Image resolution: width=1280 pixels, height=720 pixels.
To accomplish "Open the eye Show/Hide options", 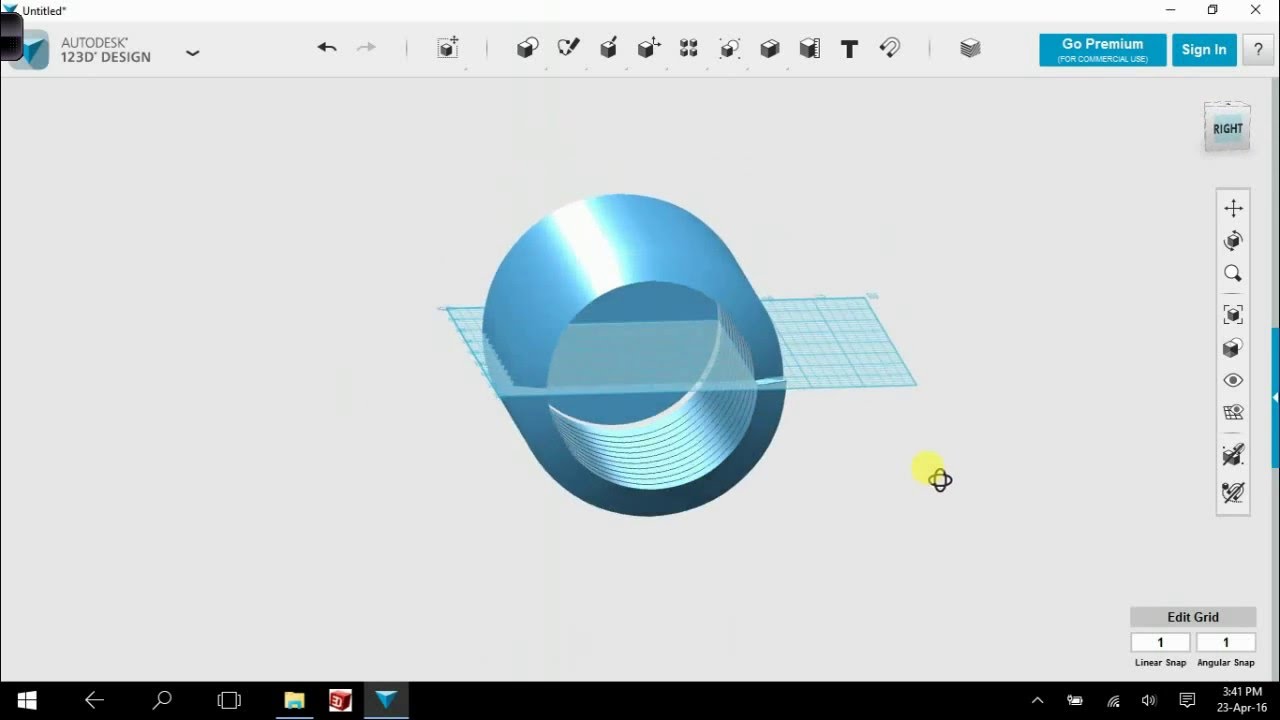I will coord(1233,380).
